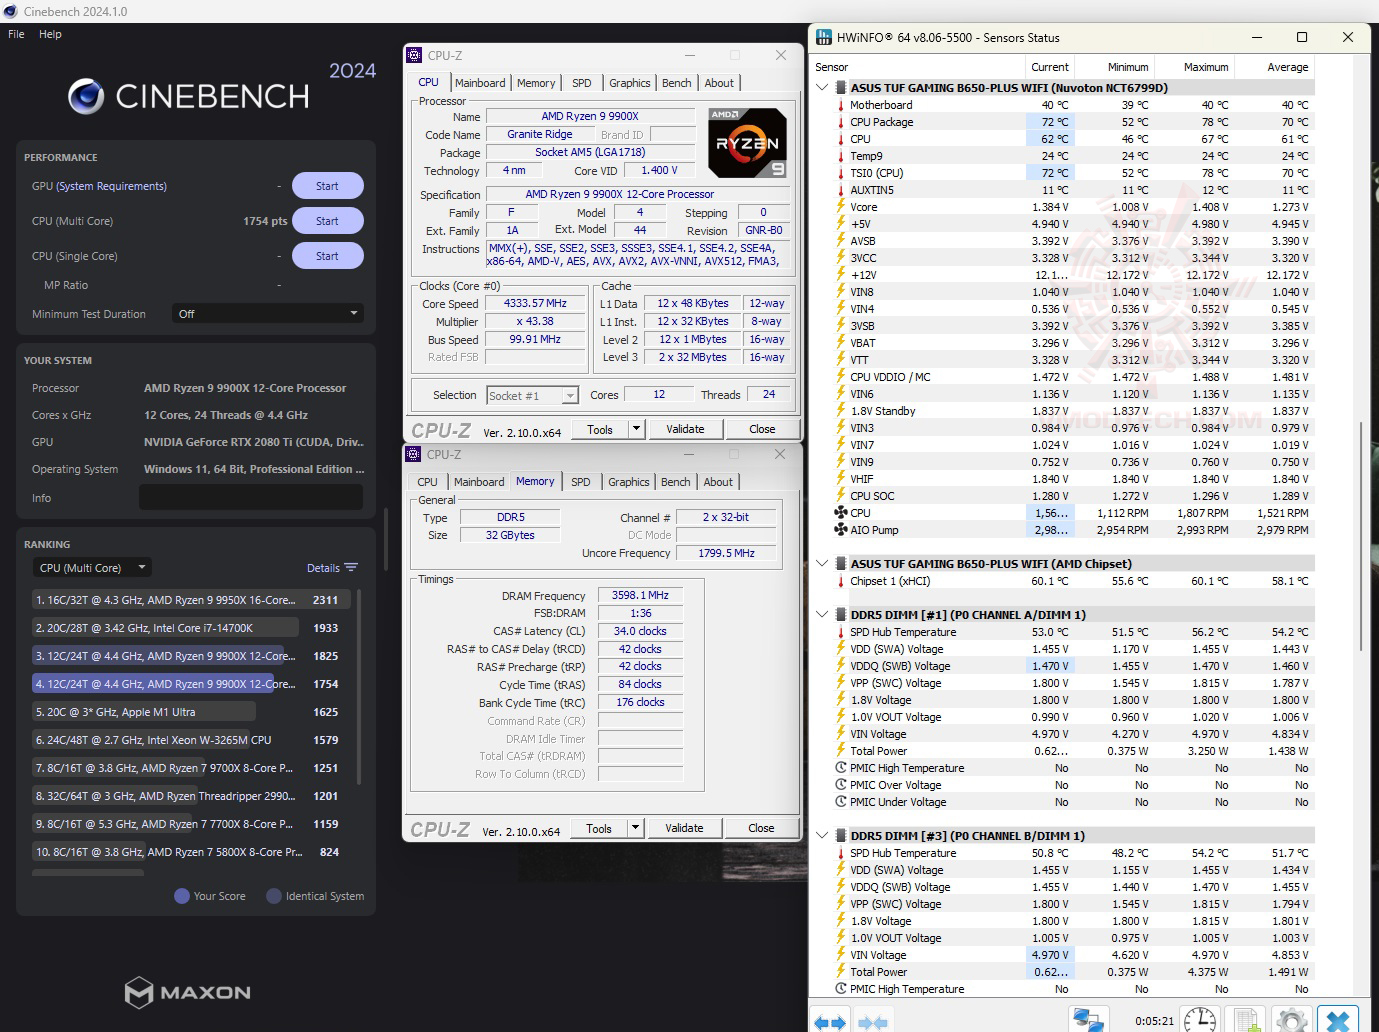The height and width of the screenshot is (1032, 1379).
Task: Click the Your Score legend dot
Action: [x=182, y=896]
